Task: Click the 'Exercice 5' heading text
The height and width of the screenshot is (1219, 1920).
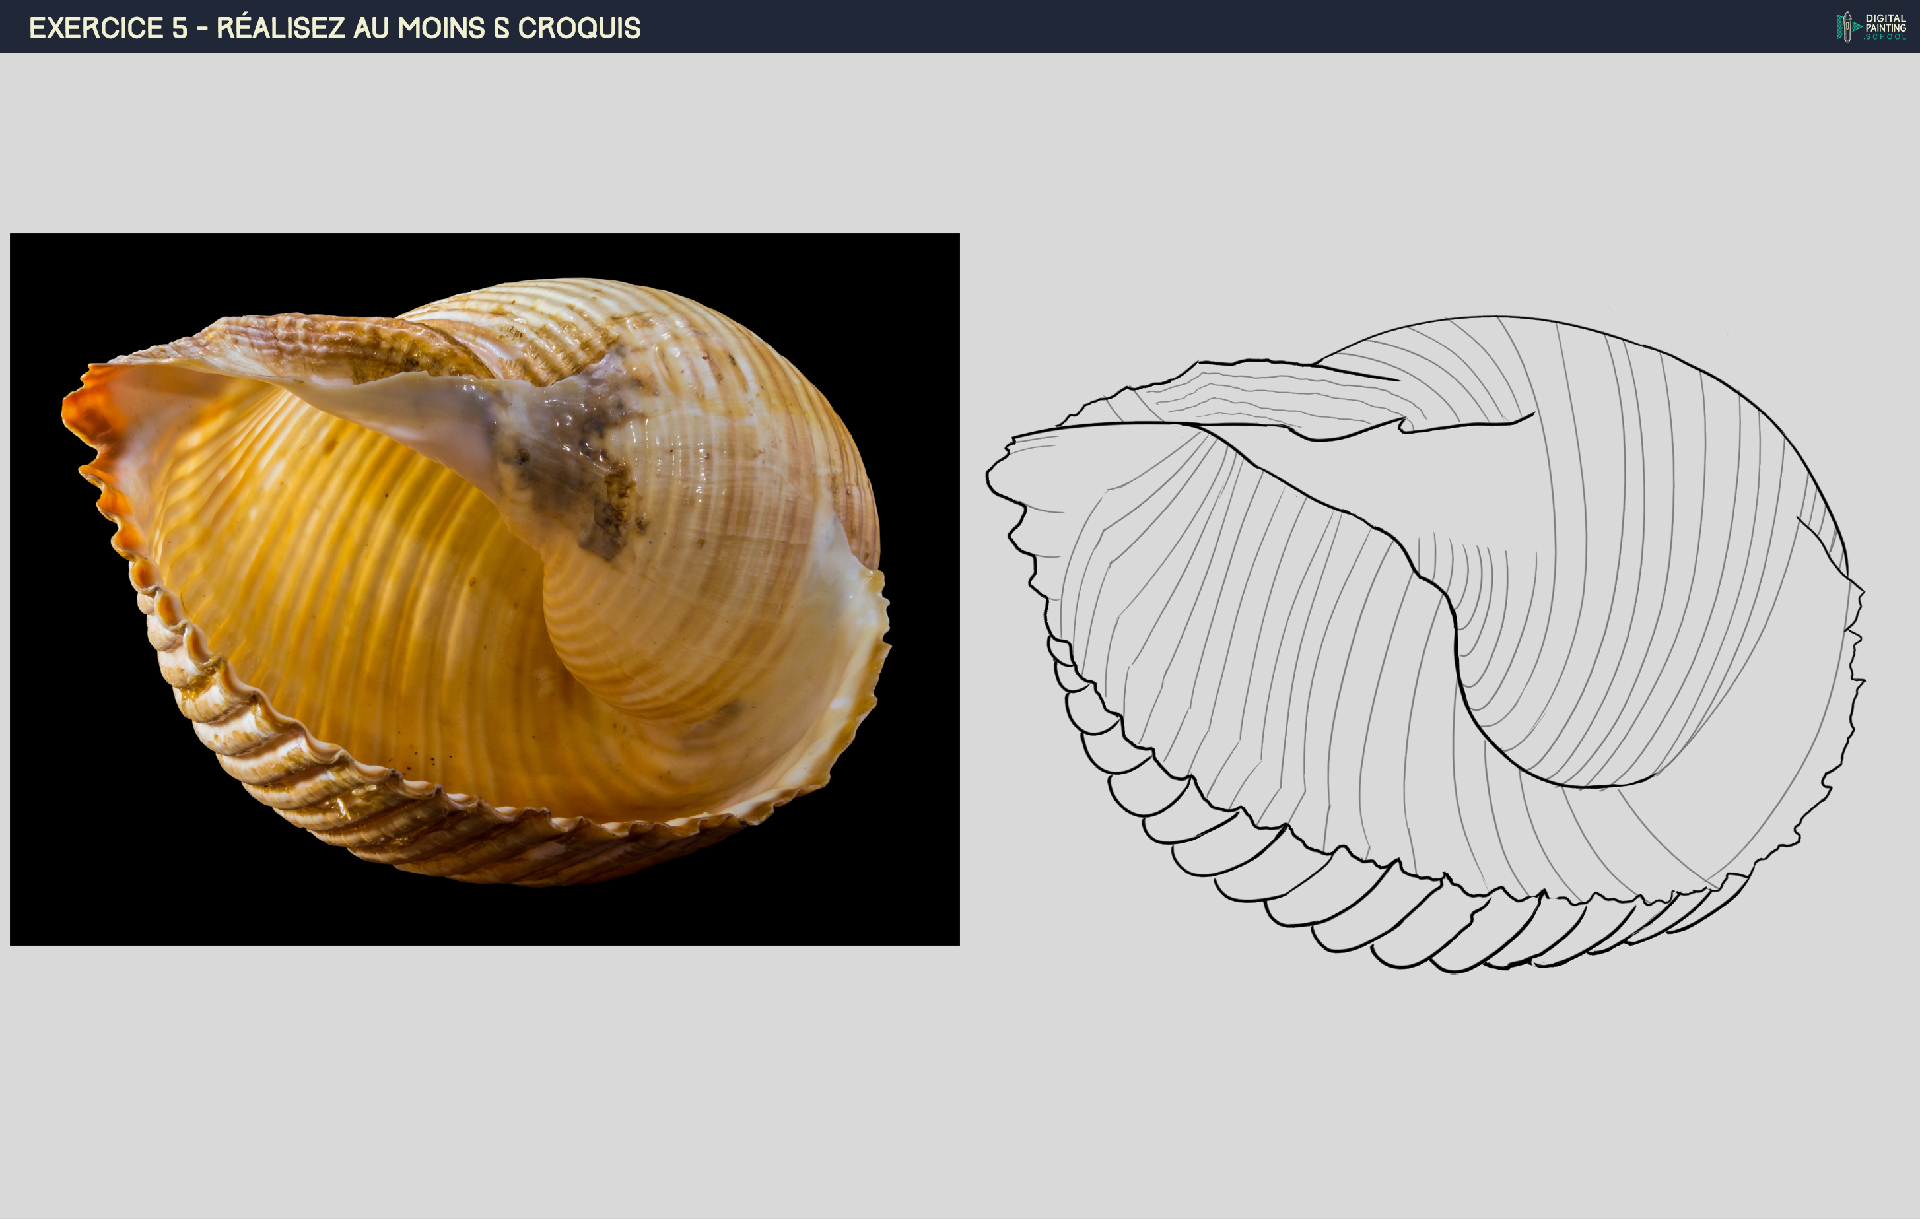Action: pyautogui.click(x=108, y=28)
